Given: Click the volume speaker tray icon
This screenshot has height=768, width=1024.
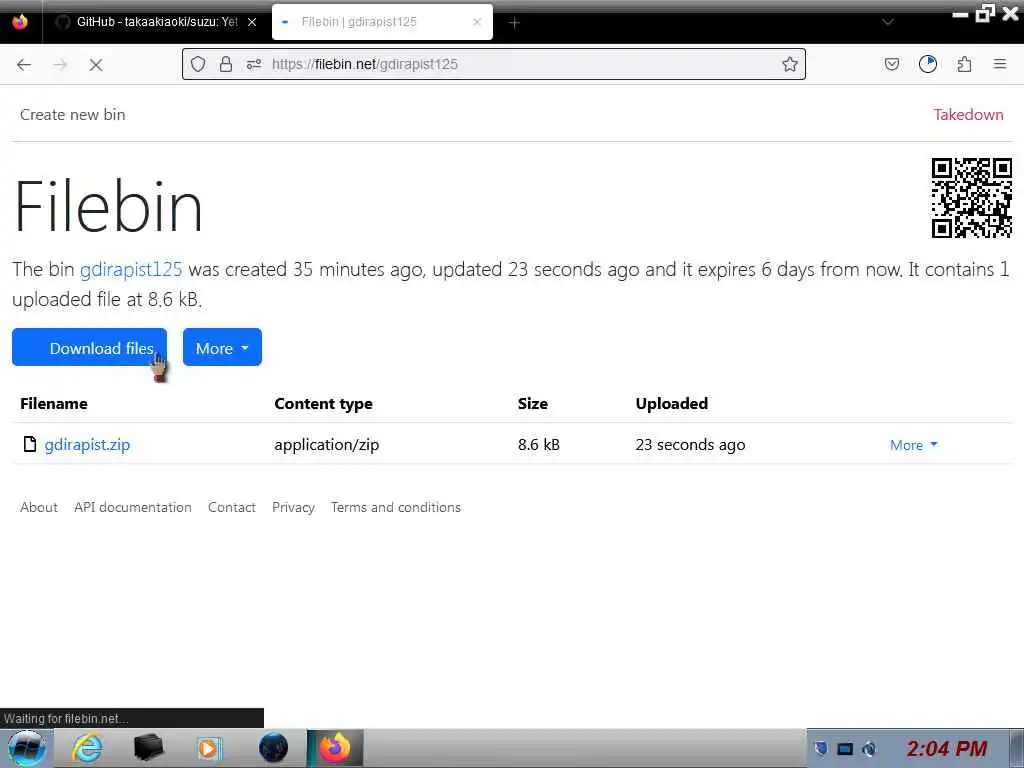Looking at the screenshot, I should (x=869, y=748).
